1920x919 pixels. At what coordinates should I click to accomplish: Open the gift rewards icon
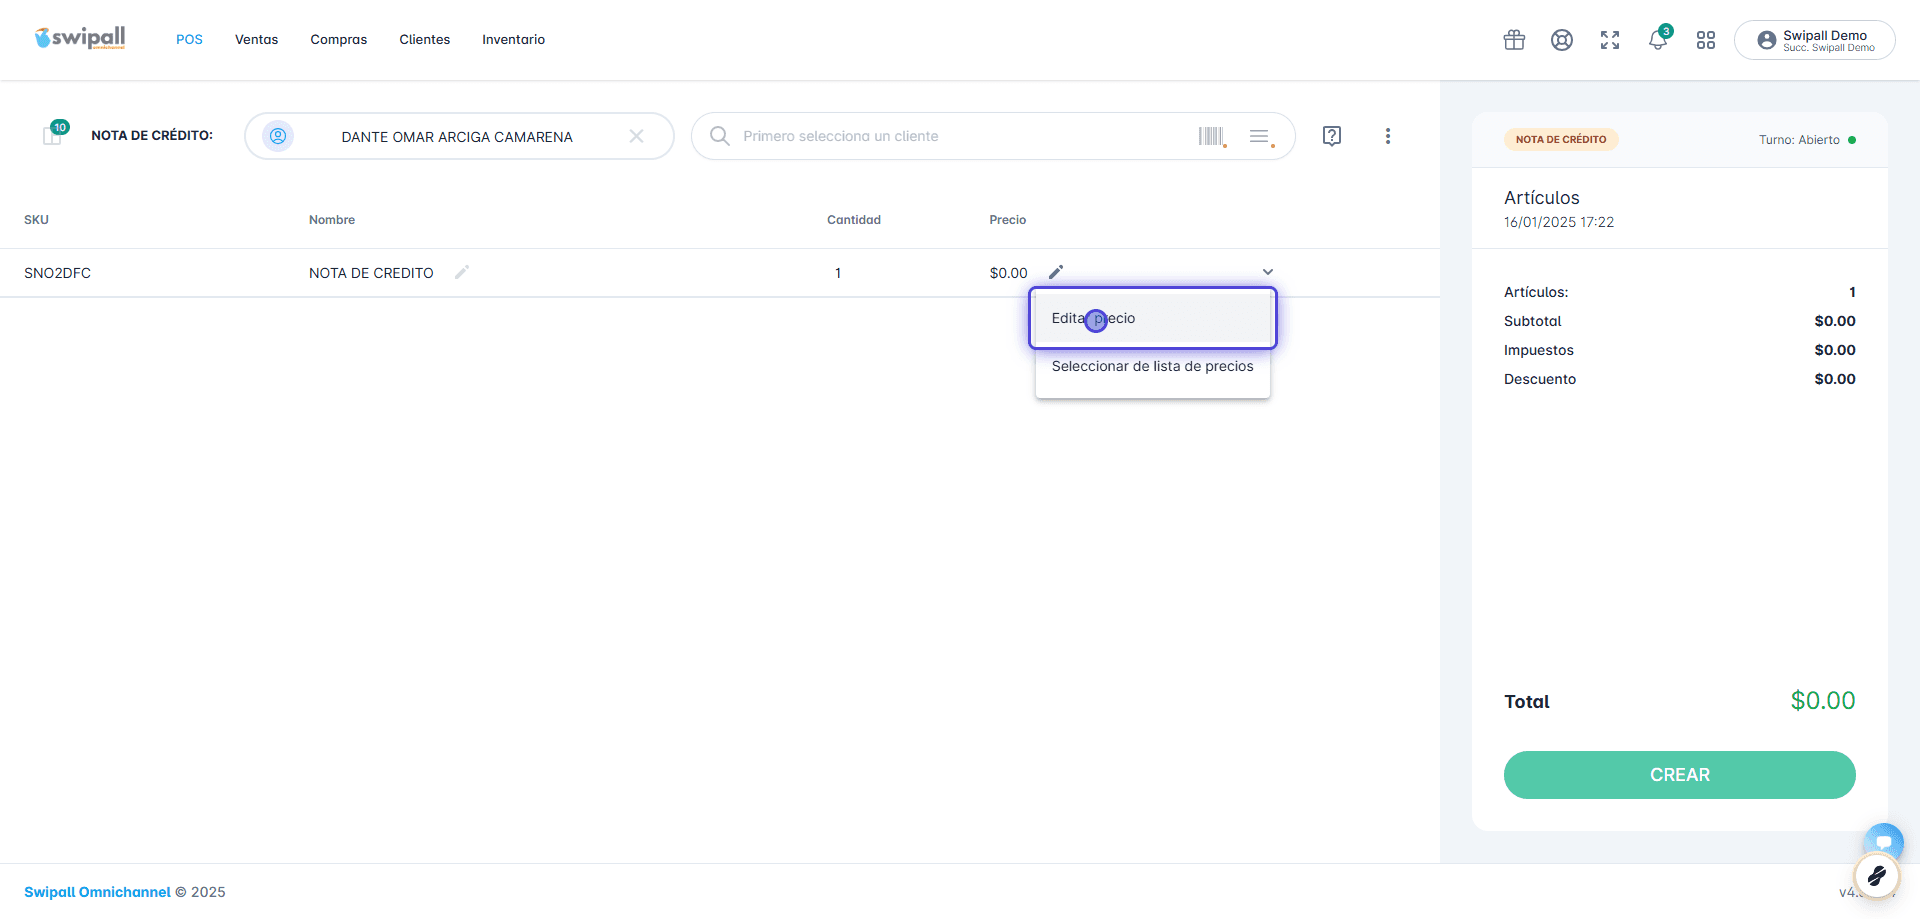(x=1514, y=40)
